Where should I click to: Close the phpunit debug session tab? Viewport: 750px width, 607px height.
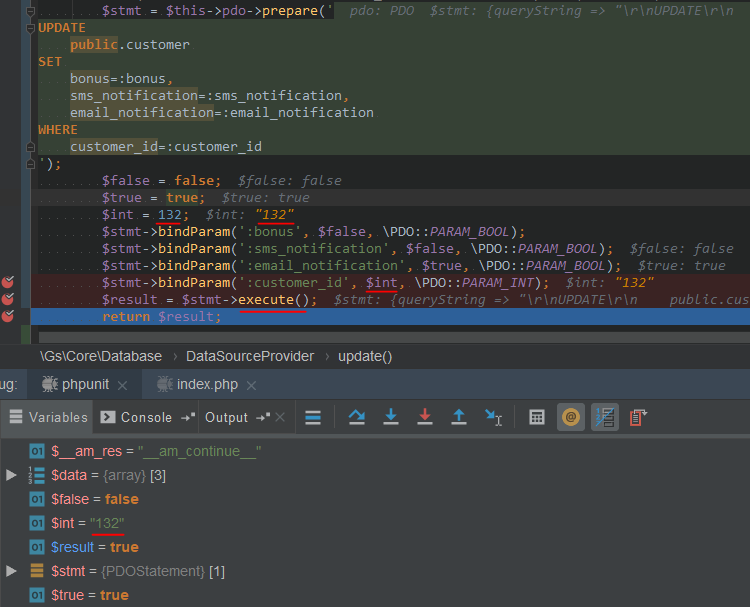(x=122, y=385)
